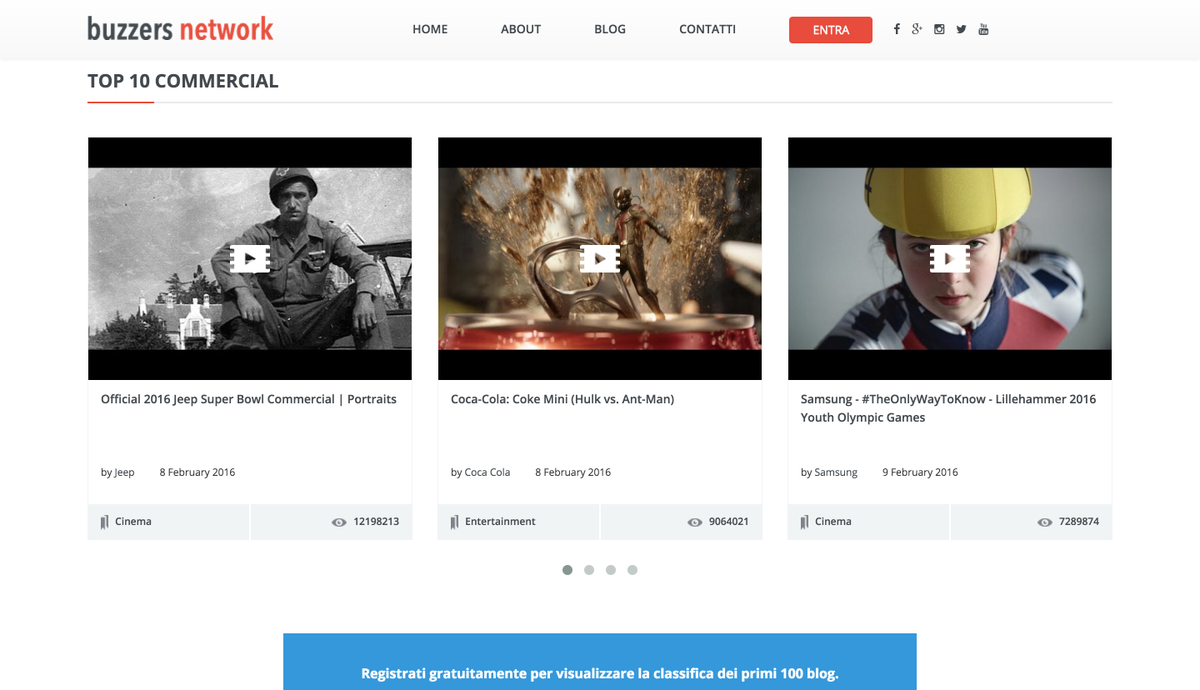1200x690 pixels.
Task: Click the eye icon beside 9064021 views
Action: click(695, 522)
